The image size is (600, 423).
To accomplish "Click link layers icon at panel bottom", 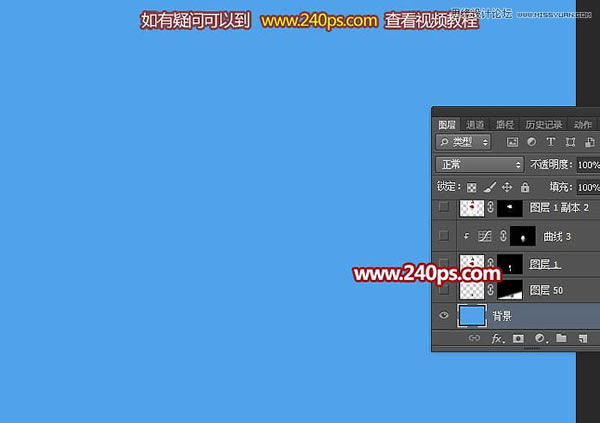I will pyautogui.click(x=474, y=338).
